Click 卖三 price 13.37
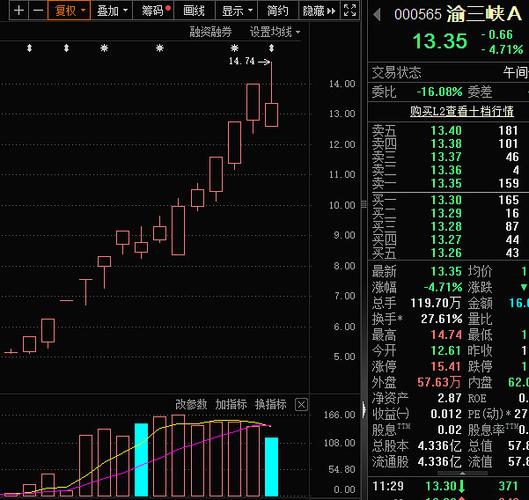The image size is (529, 500). tap(446, 157)
